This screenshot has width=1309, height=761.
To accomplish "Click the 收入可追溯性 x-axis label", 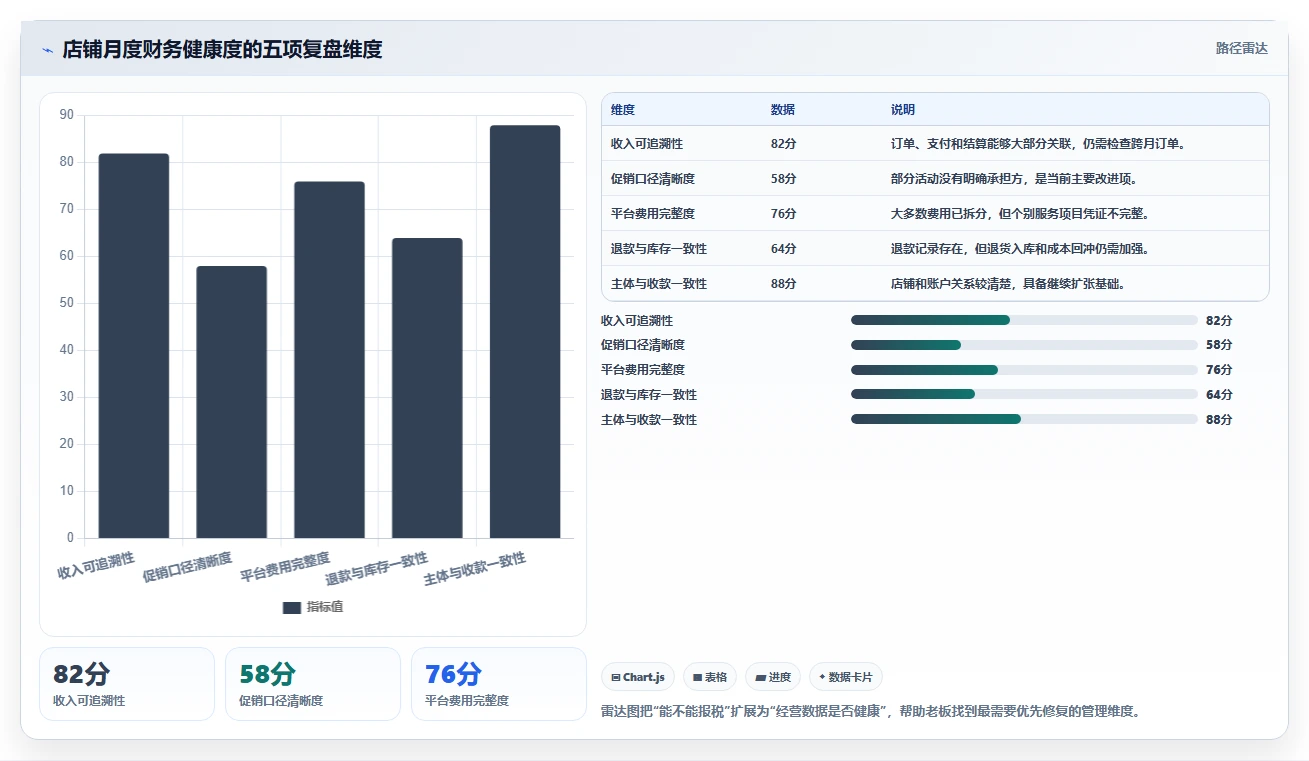I will 96,565.
